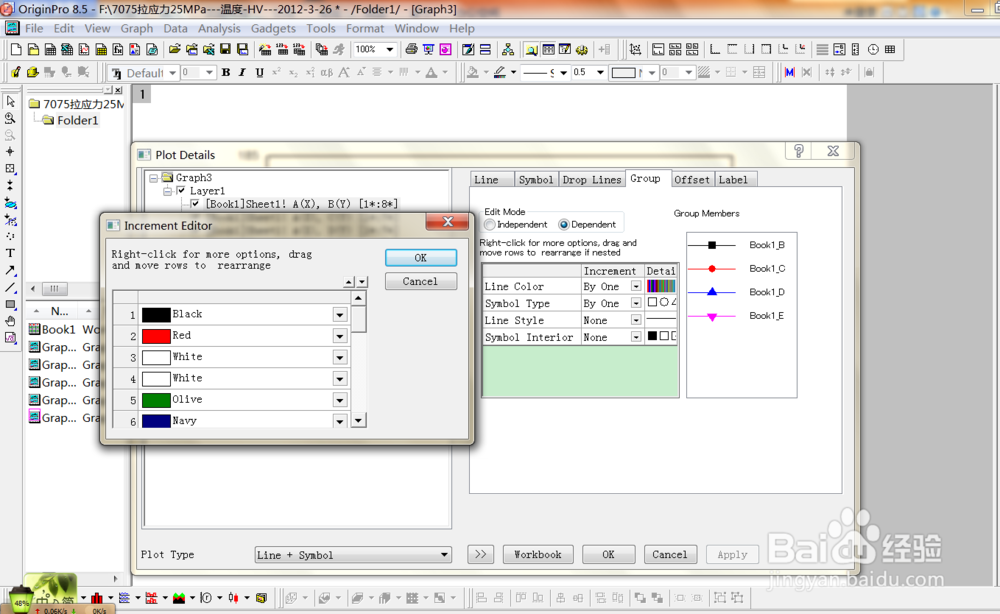Click the Red color swatch in row 2
The width and height of the screenshot is (1000, 614).
pos(156,336)
